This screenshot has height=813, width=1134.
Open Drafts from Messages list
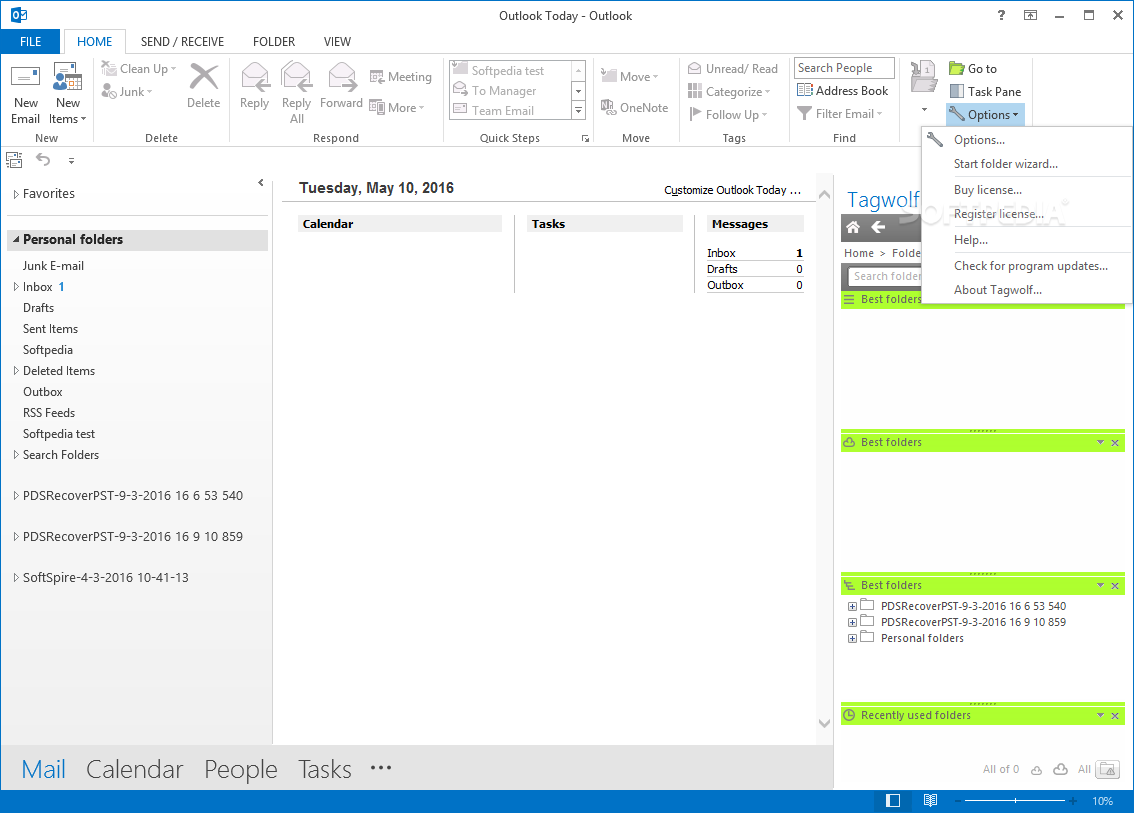click(x=722, y=269)
